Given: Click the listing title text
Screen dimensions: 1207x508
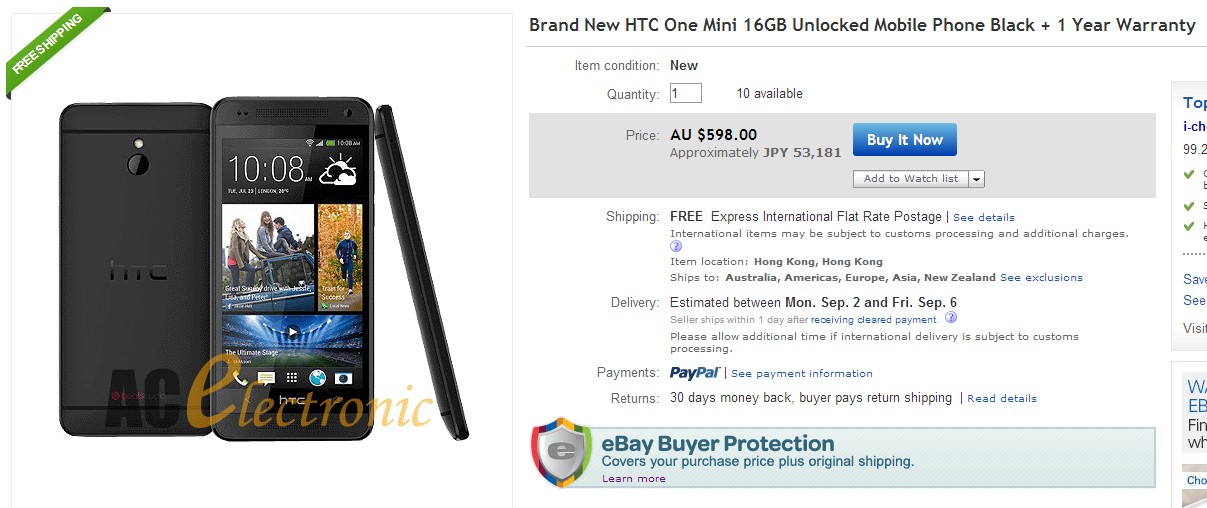Looking at the screenshot, I should [x=862, y=25].
